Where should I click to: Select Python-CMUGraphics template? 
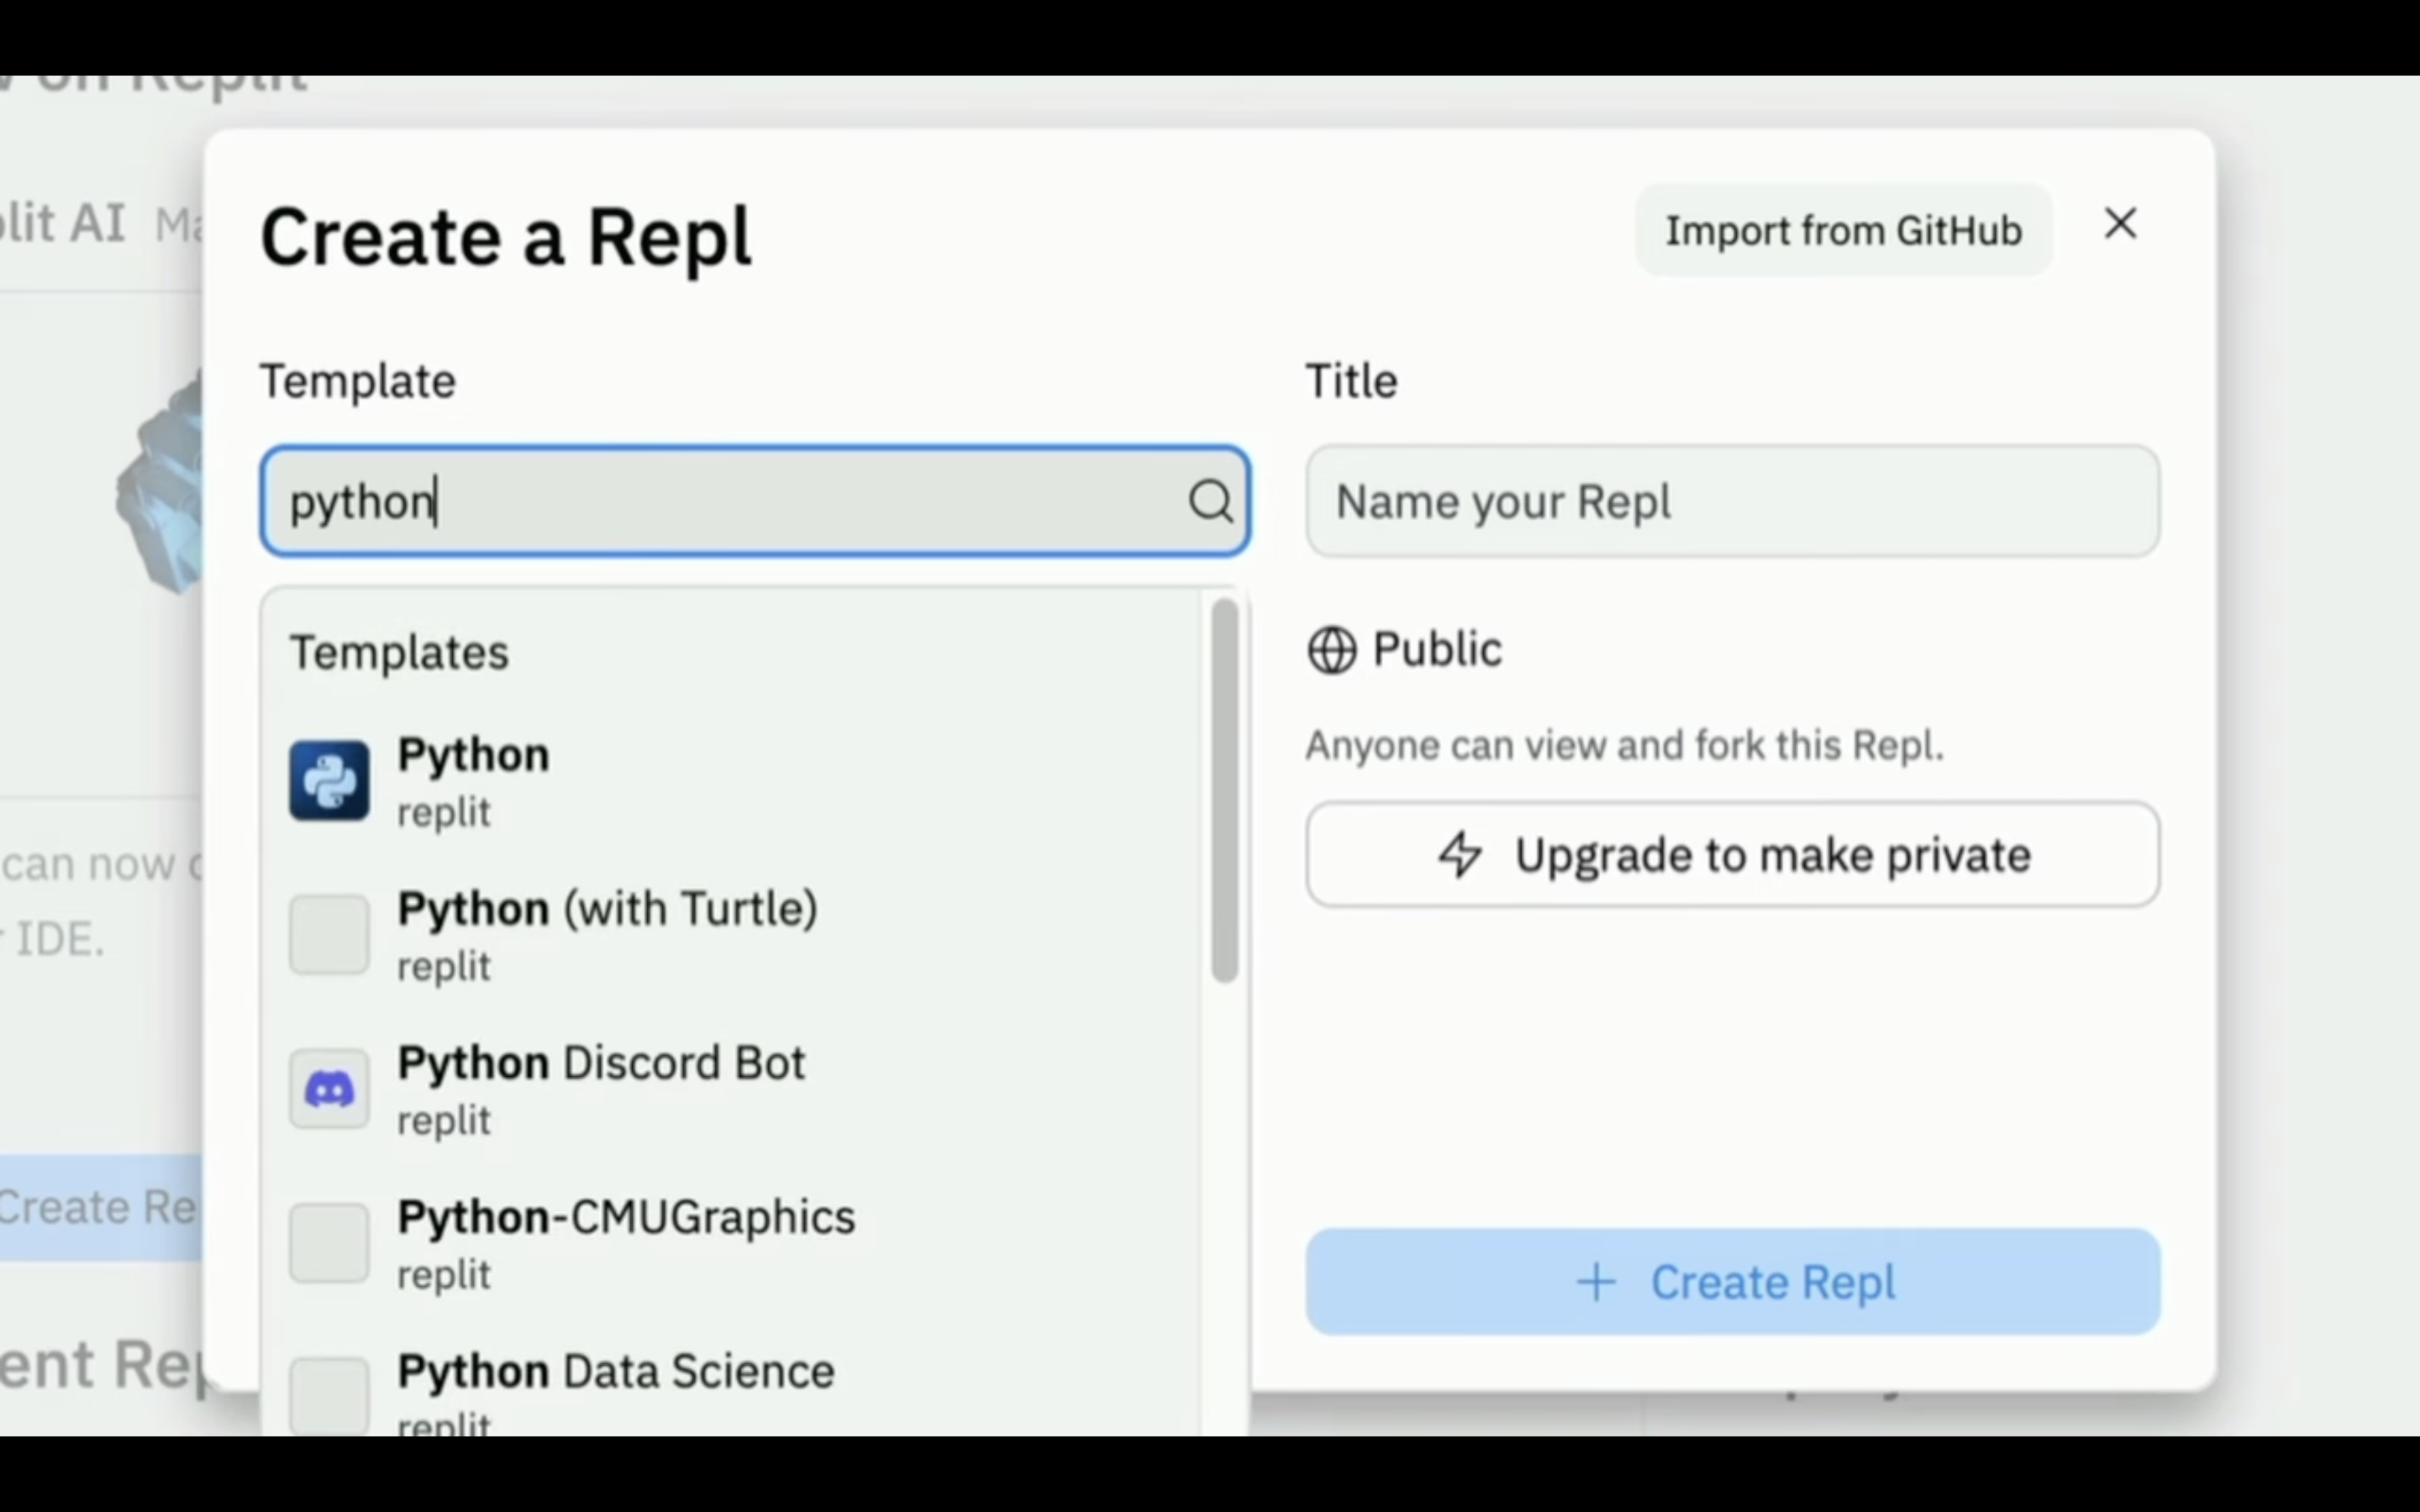(x=730, y=1243)
